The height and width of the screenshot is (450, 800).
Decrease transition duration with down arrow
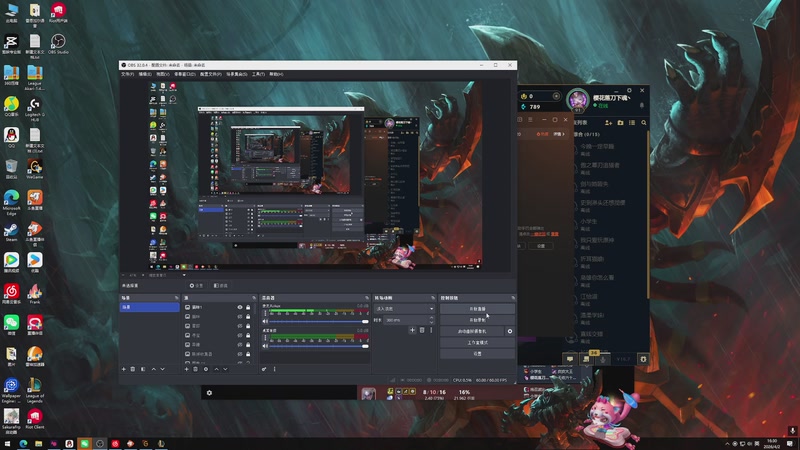pyautogui.click(x=432, y=322)
